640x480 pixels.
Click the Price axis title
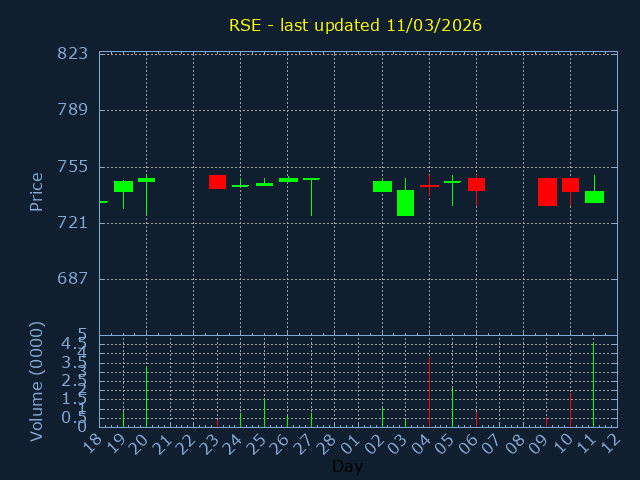(x=36, y=192)
